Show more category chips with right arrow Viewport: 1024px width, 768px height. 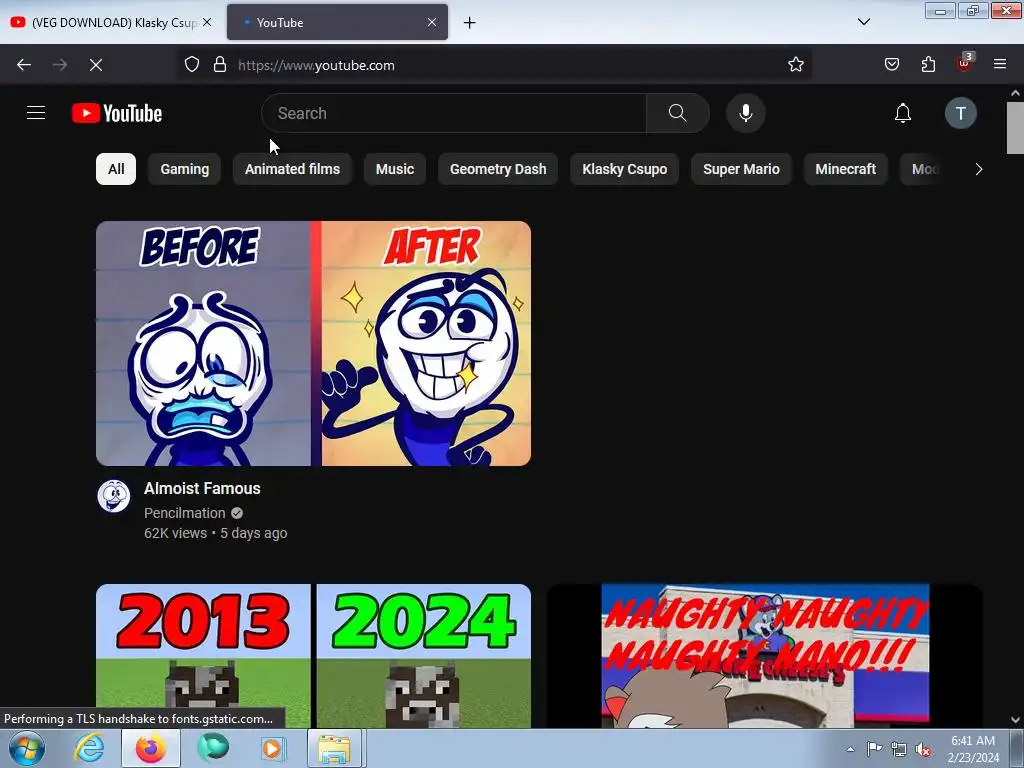pos(978,169)
